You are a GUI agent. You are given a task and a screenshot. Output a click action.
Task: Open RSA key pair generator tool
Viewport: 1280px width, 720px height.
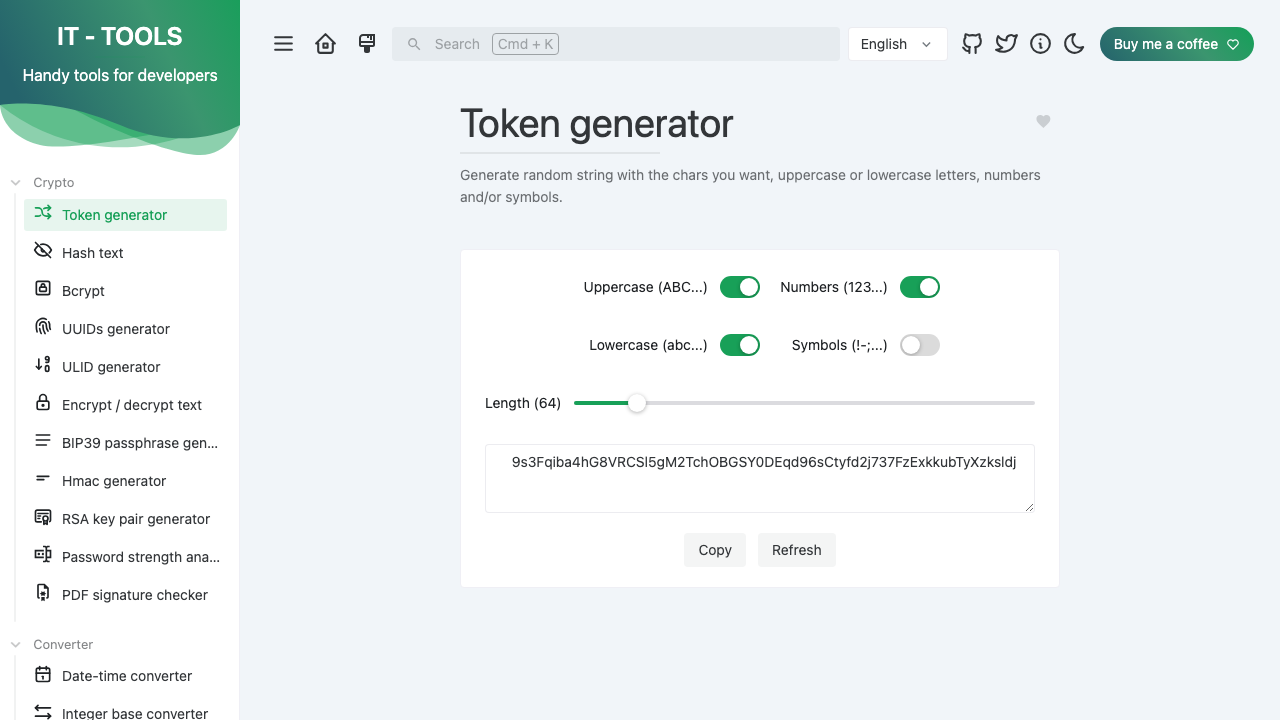(x=125, y=519)
